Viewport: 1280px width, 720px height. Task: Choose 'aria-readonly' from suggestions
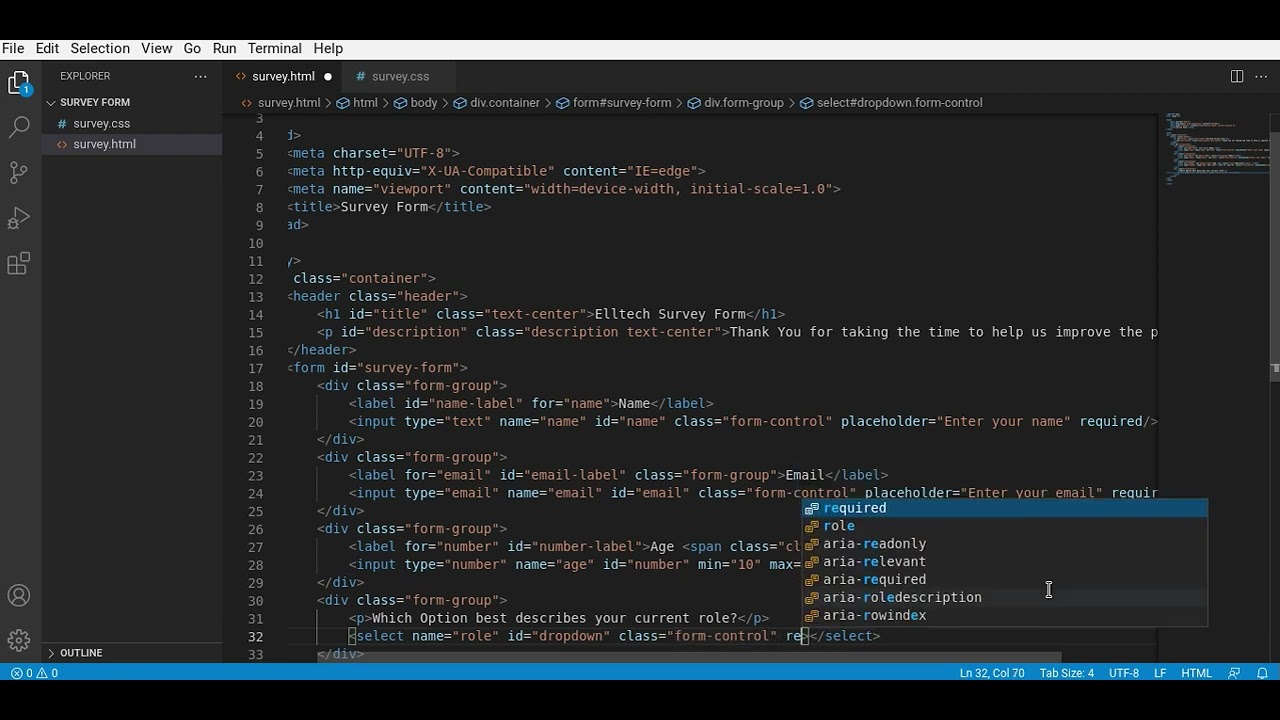pyautogui.click(x=1005, y=544)
